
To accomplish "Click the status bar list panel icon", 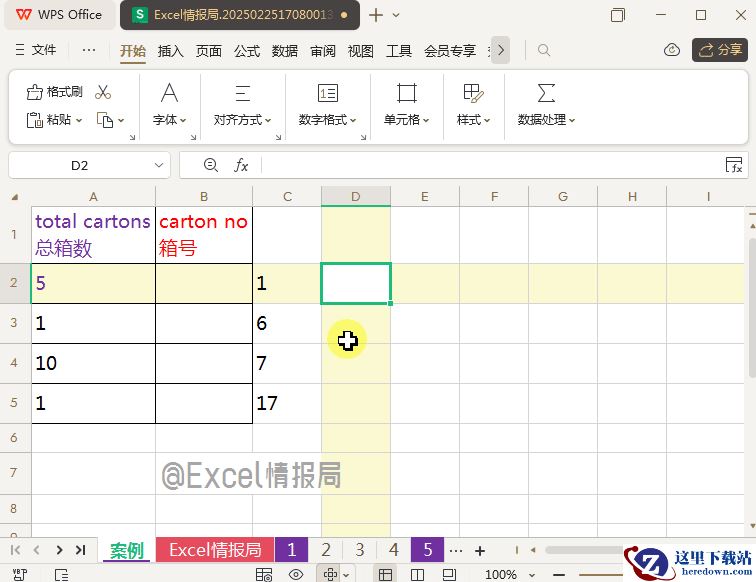I will [x=62, y=575].
